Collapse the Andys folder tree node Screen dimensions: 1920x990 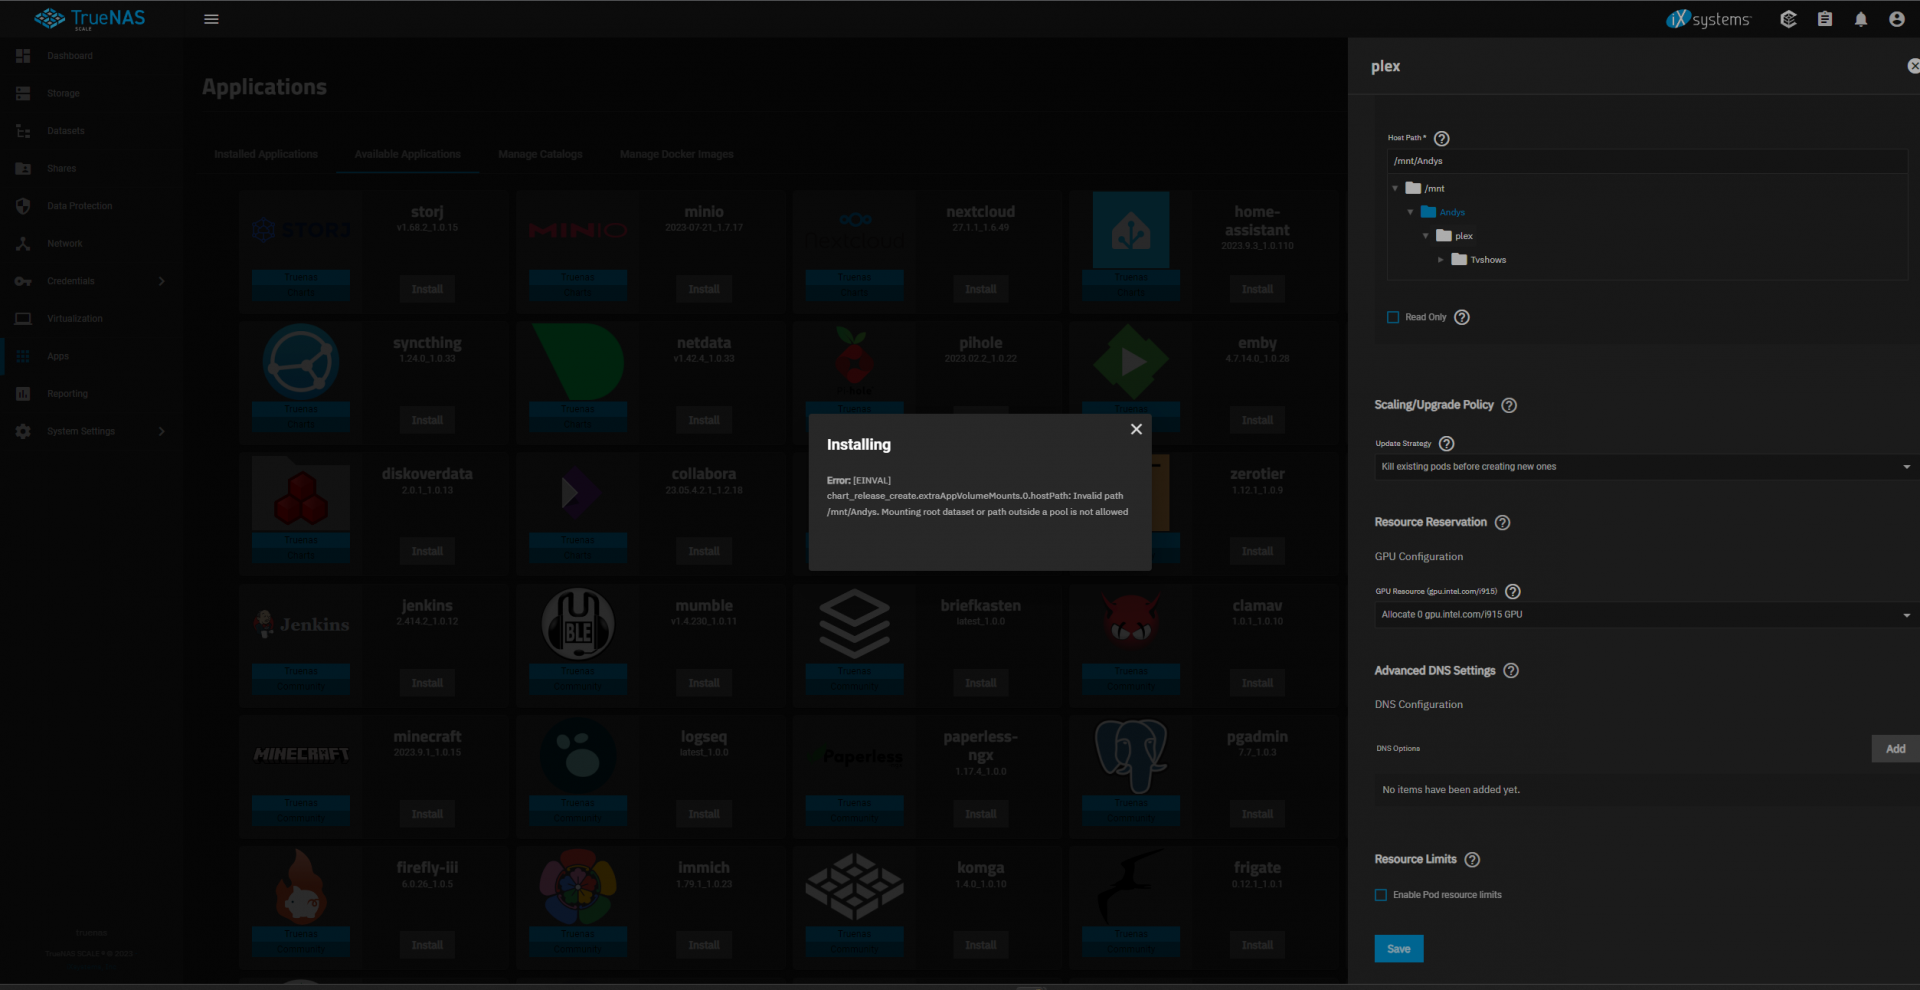point(1410,212)
